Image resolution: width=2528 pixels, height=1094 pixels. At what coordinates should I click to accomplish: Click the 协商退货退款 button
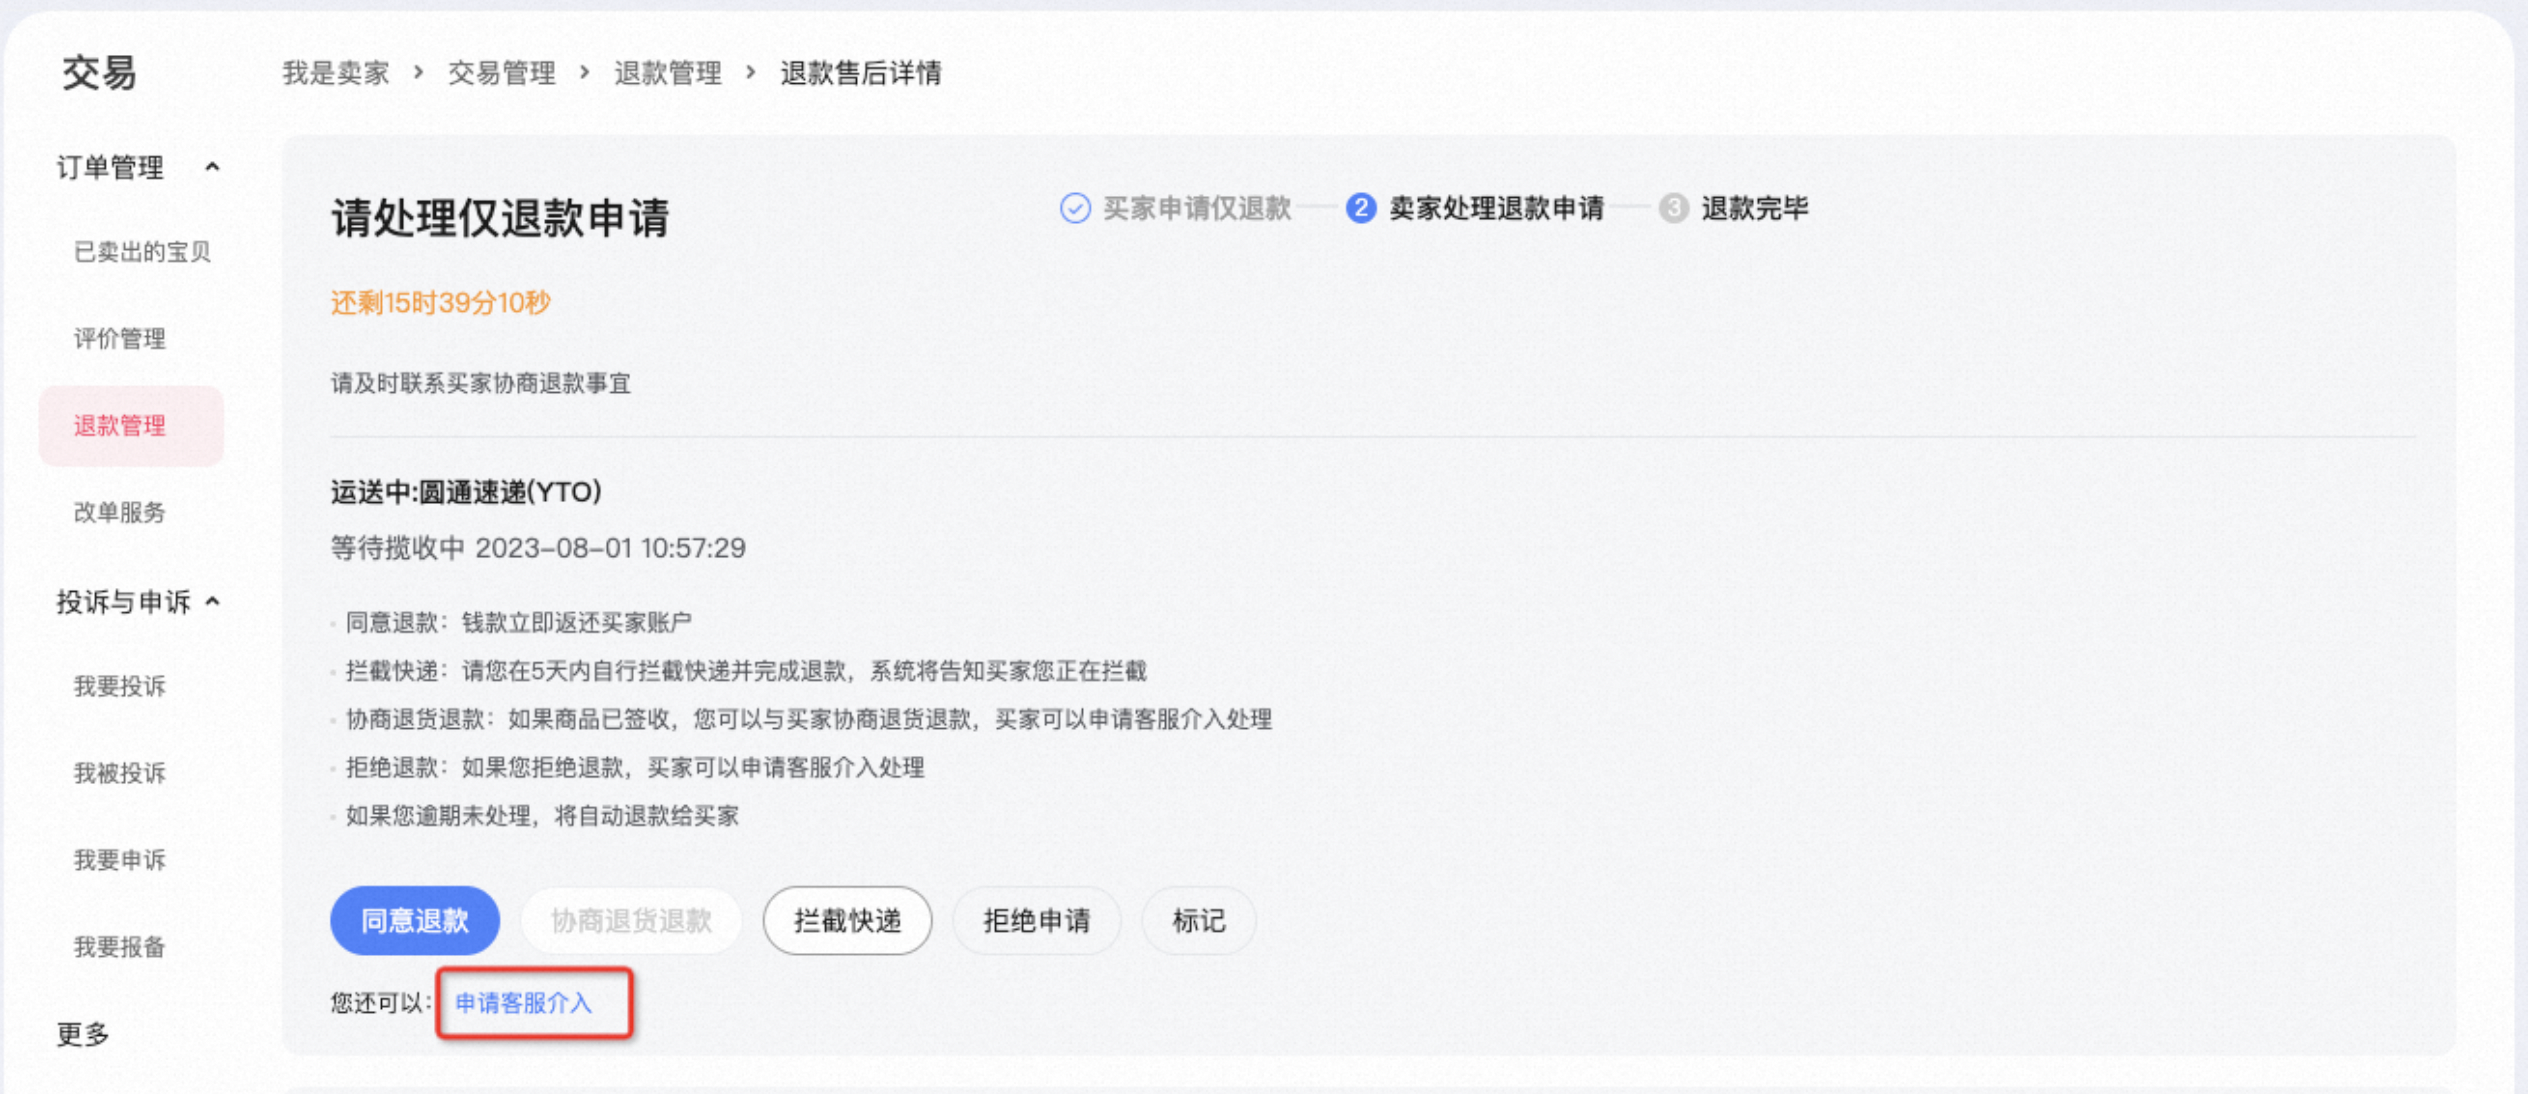pyautogui.click(x=631, y=920)
